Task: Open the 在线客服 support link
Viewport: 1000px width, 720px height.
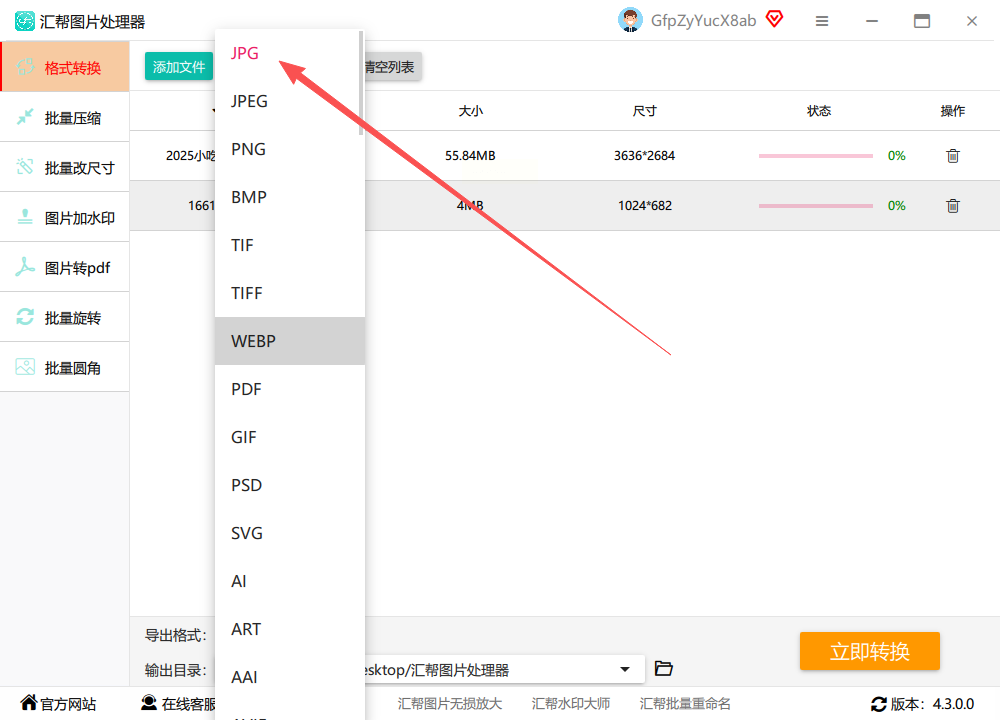Action: 179,703
